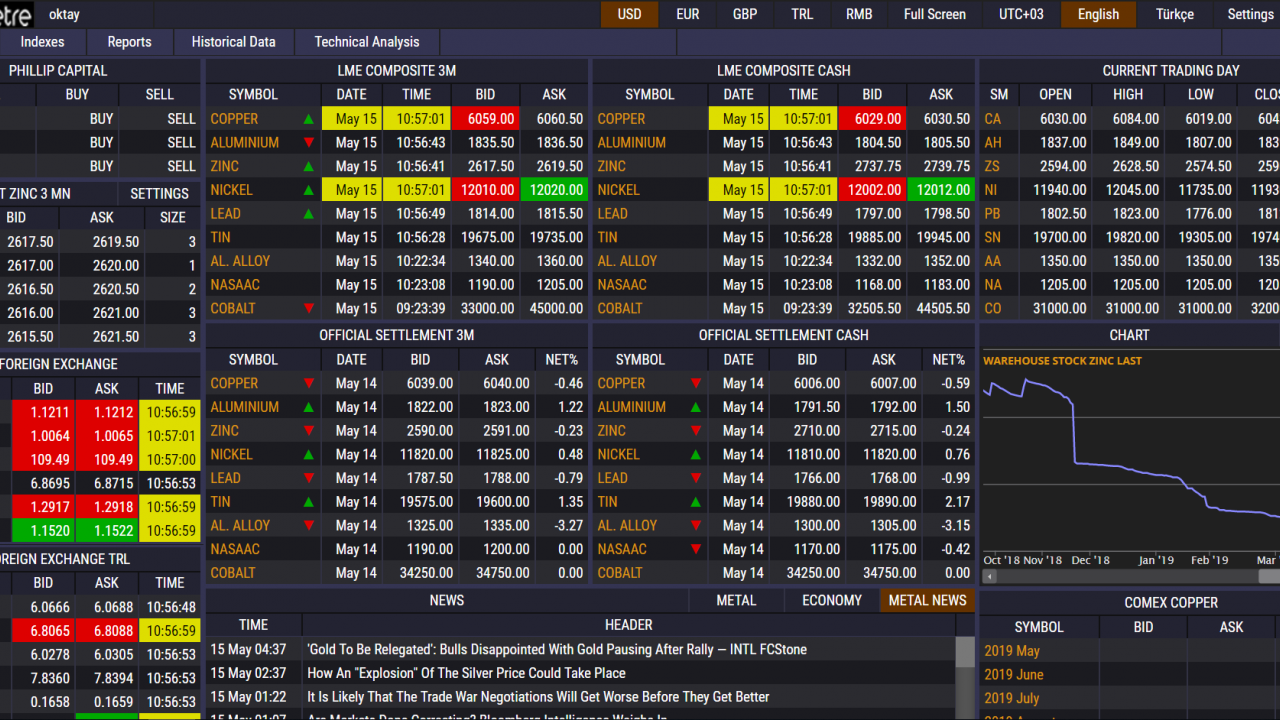This screenshot has width=1280, height=720.
Task: Click the news list vertical scrollbar thumb
Action: pyautogui.click(x=965, y=652)
